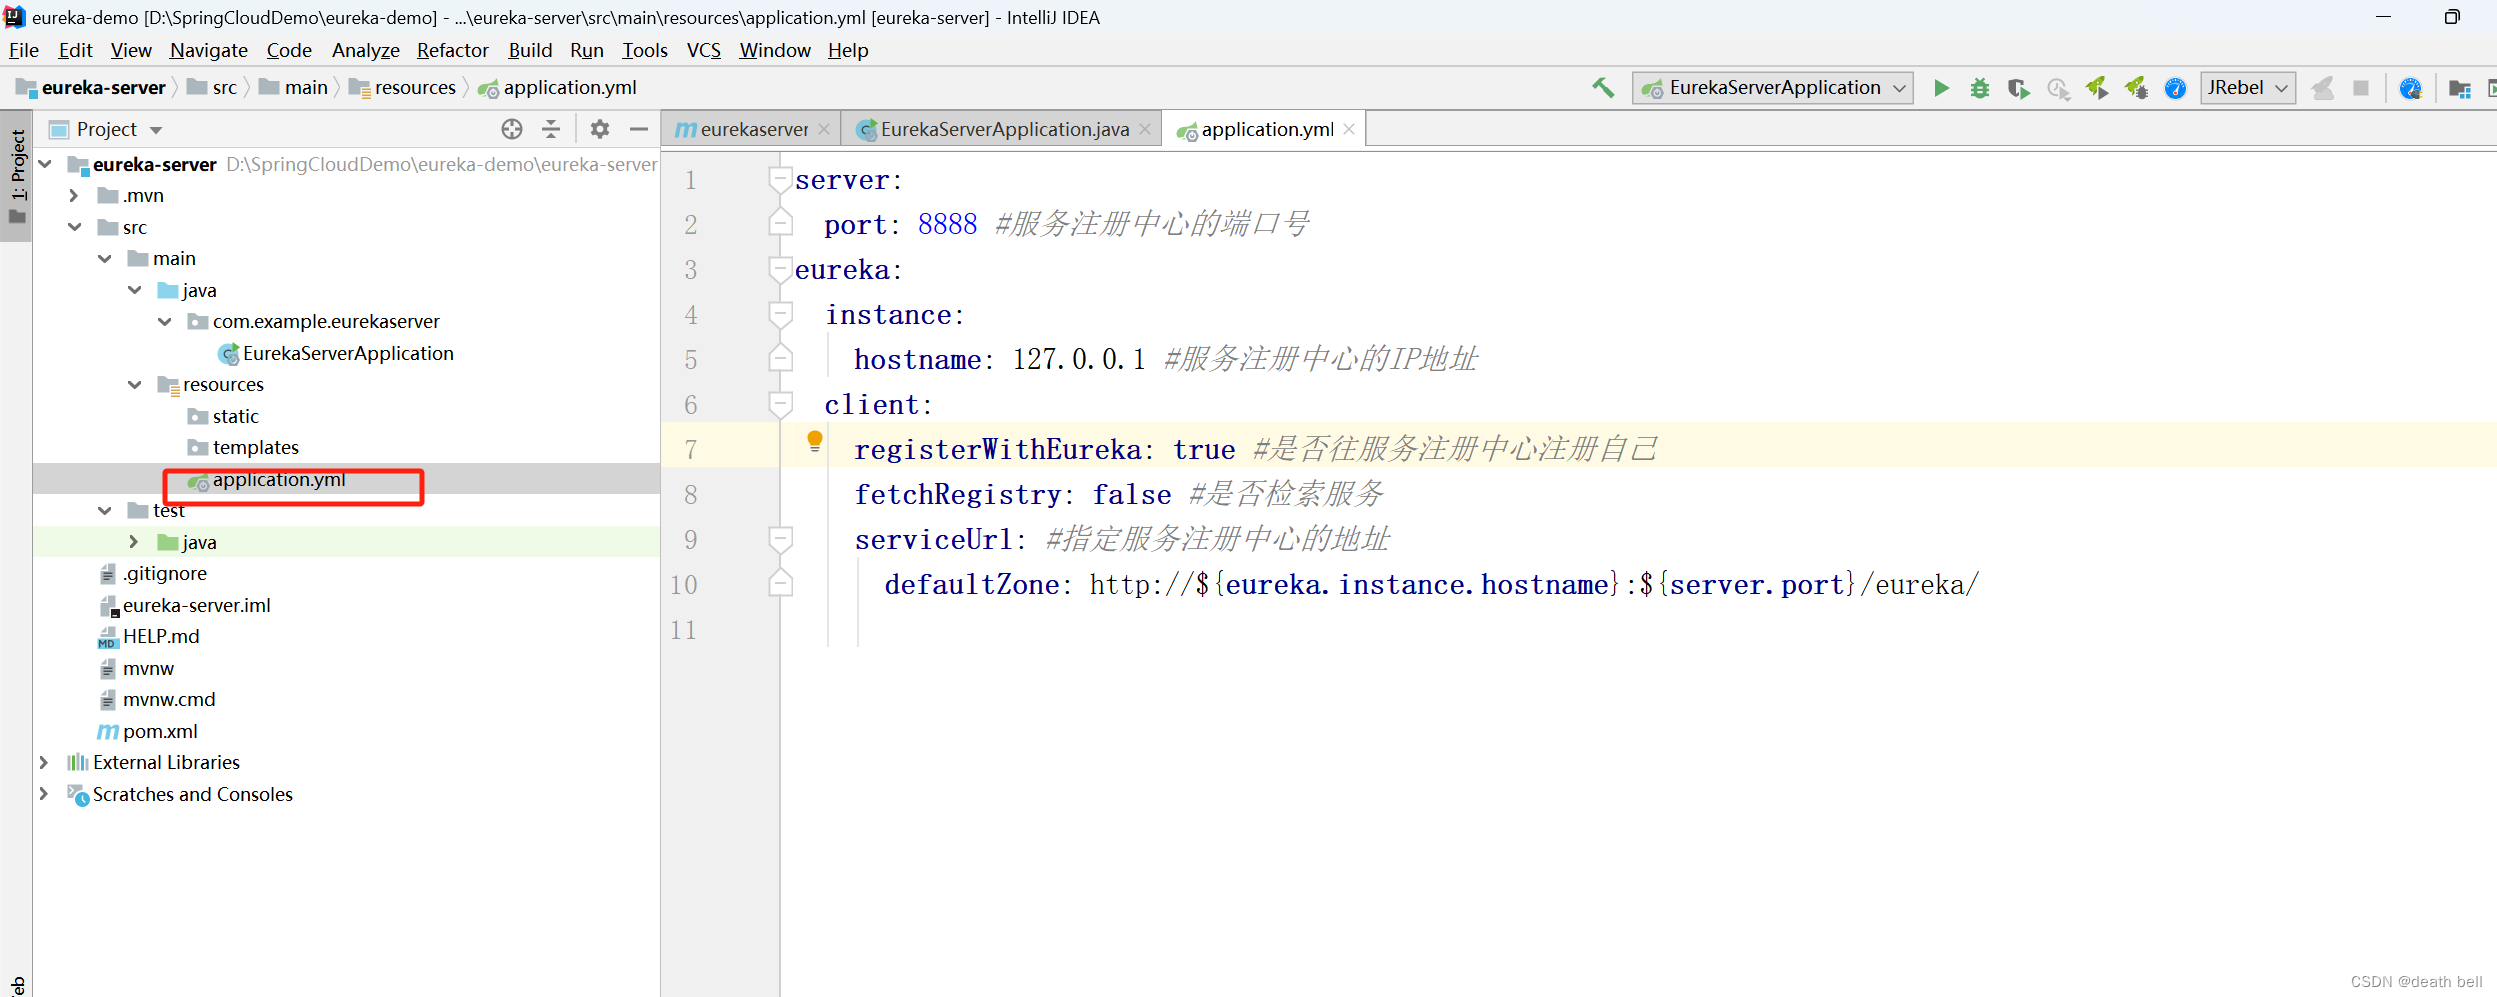Collapse the test folder
Image resolution: width=2497 pixels, height=997 pixels.
click(x=104, y=510)
